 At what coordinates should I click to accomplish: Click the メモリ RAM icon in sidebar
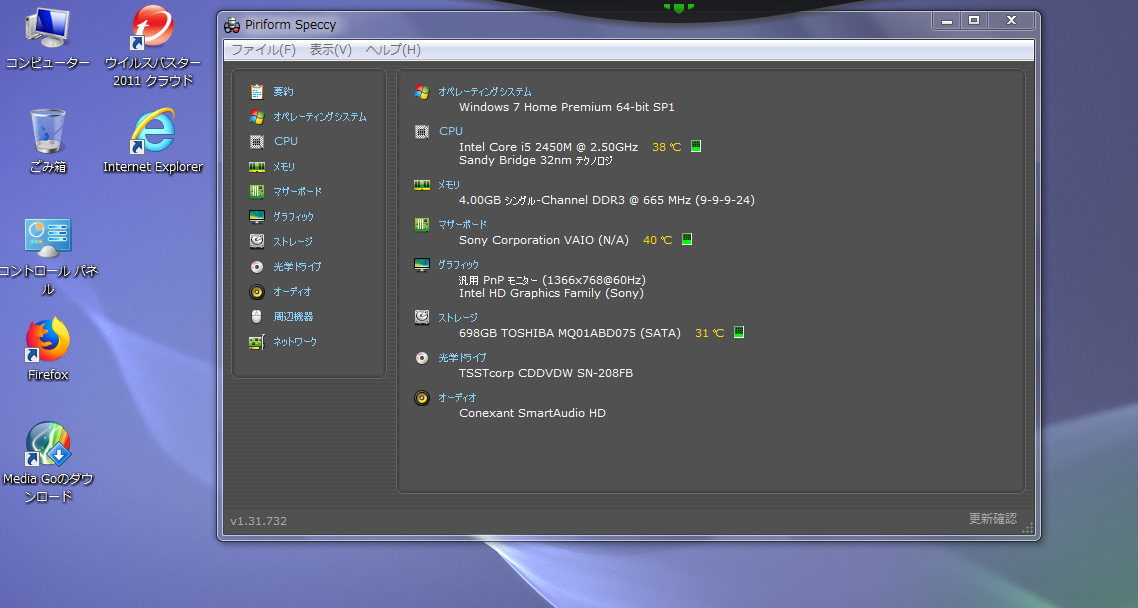click(256, 167)
